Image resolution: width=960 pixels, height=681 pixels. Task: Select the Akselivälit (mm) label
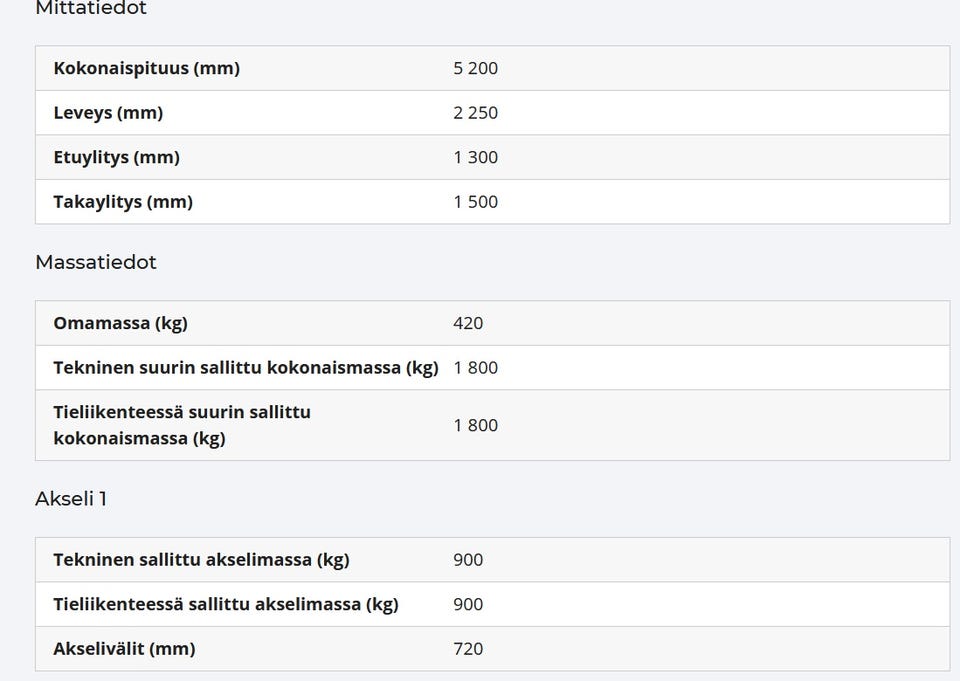click(x=124, y=649)
